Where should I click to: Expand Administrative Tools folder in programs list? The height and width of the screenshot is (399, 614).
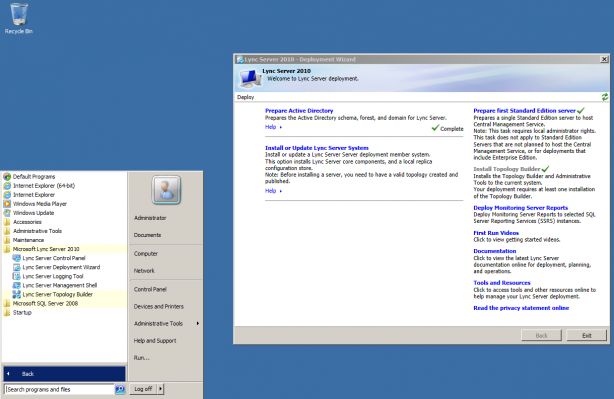point(37,231)
